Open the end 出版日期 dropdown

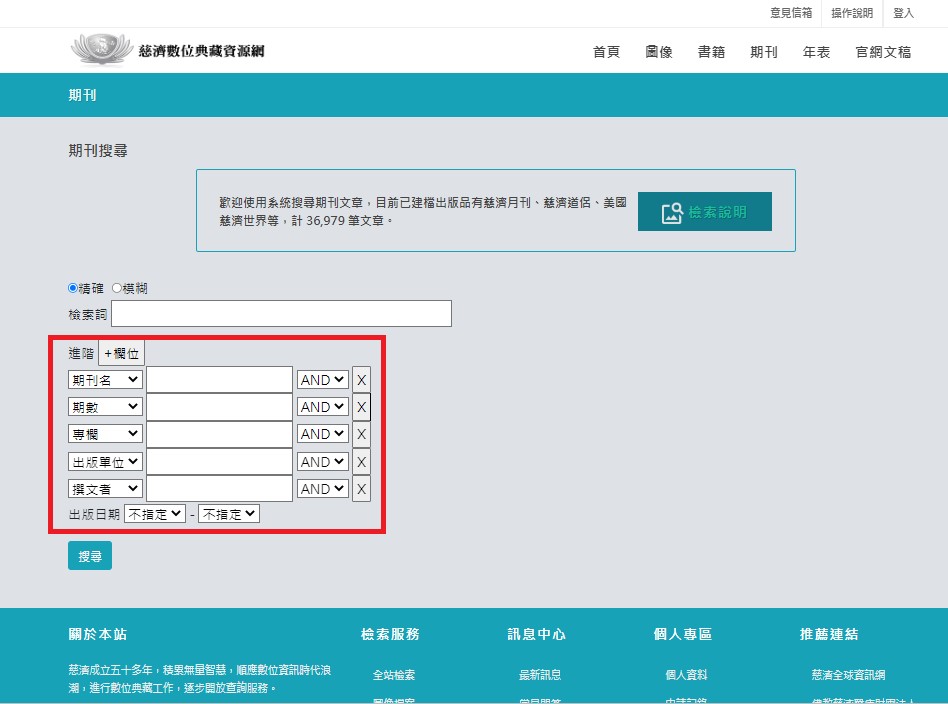pyautogui.click(x=229, y=514)
